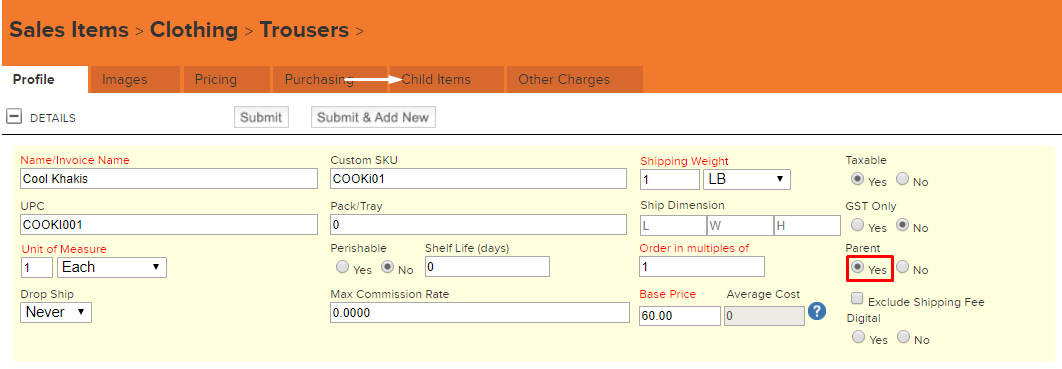The width and height of the screenshot is (1062, 369).
Task: Set Taxable to Yes
Action: pyautogui.click(x=857, y=179)
